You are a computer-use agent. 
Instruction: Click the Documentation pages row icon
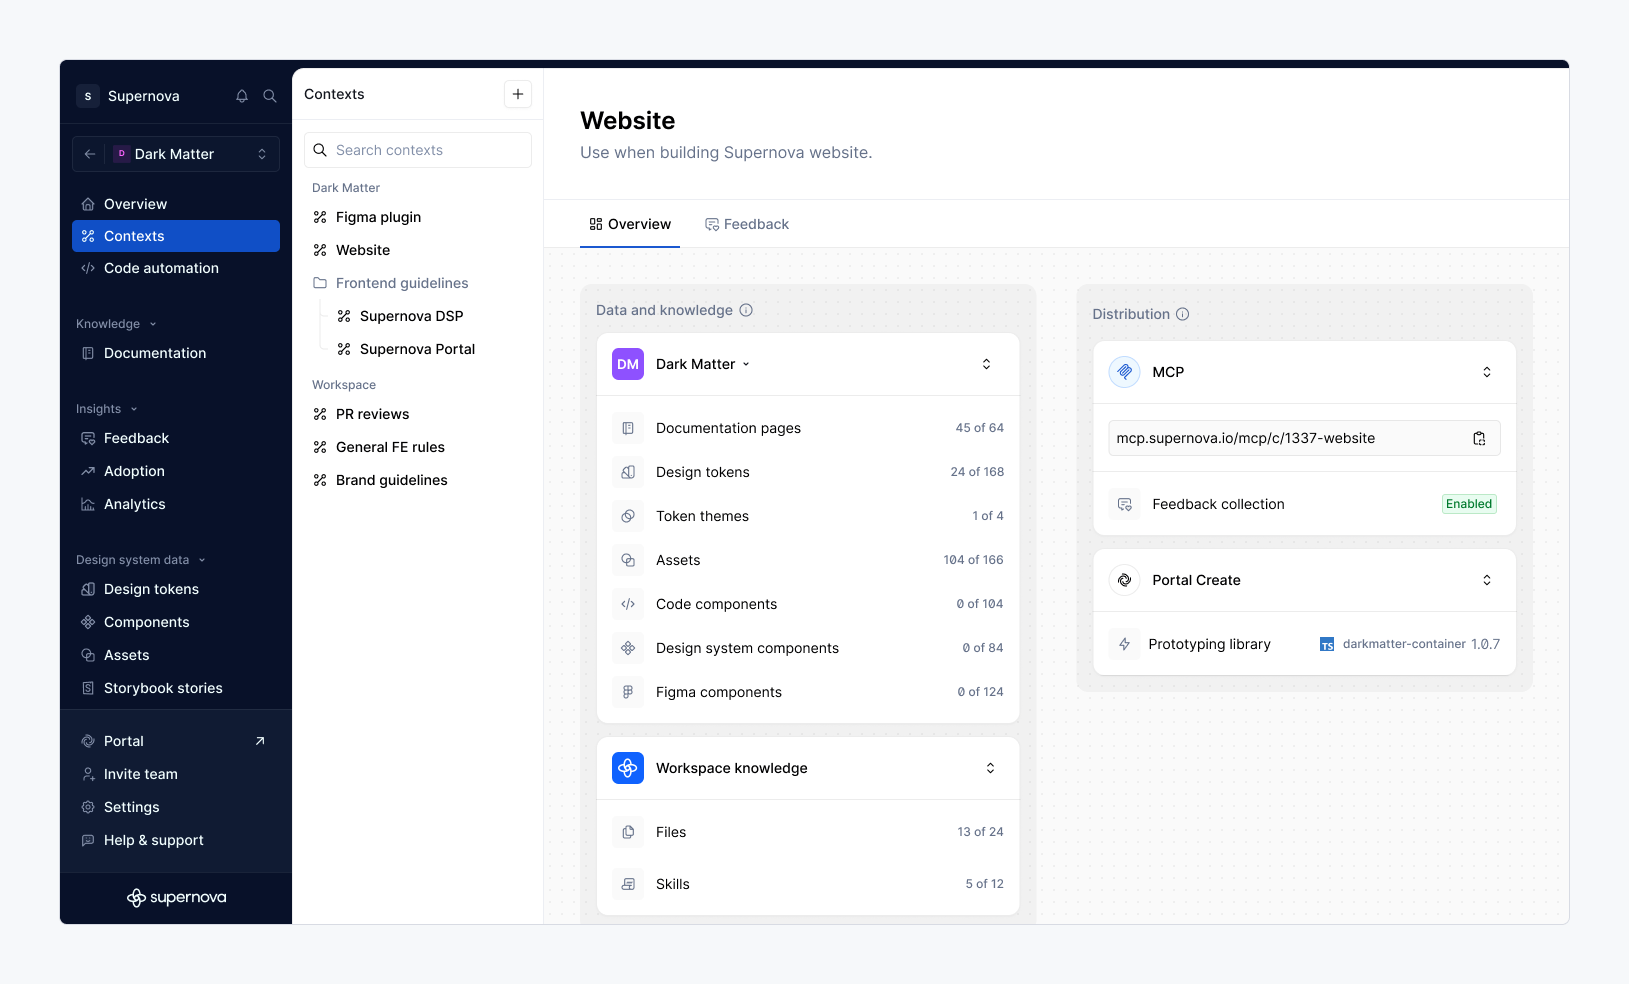click(x=628, y=428)
